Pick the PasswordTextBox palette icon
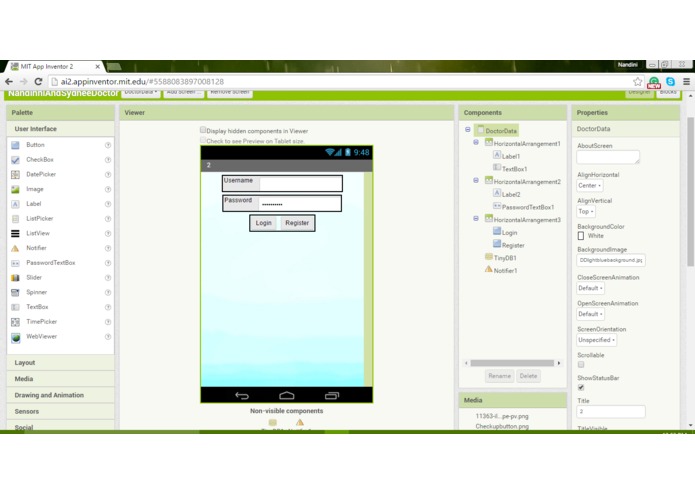 tap(16, 263)
